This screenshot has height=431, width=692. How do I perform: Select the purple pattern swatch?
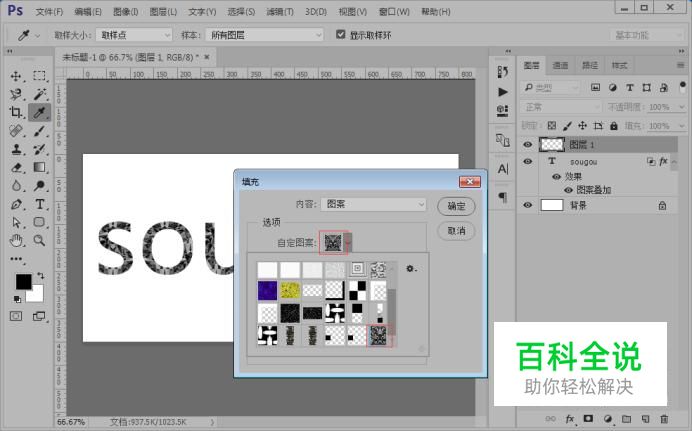pos(267,291)
